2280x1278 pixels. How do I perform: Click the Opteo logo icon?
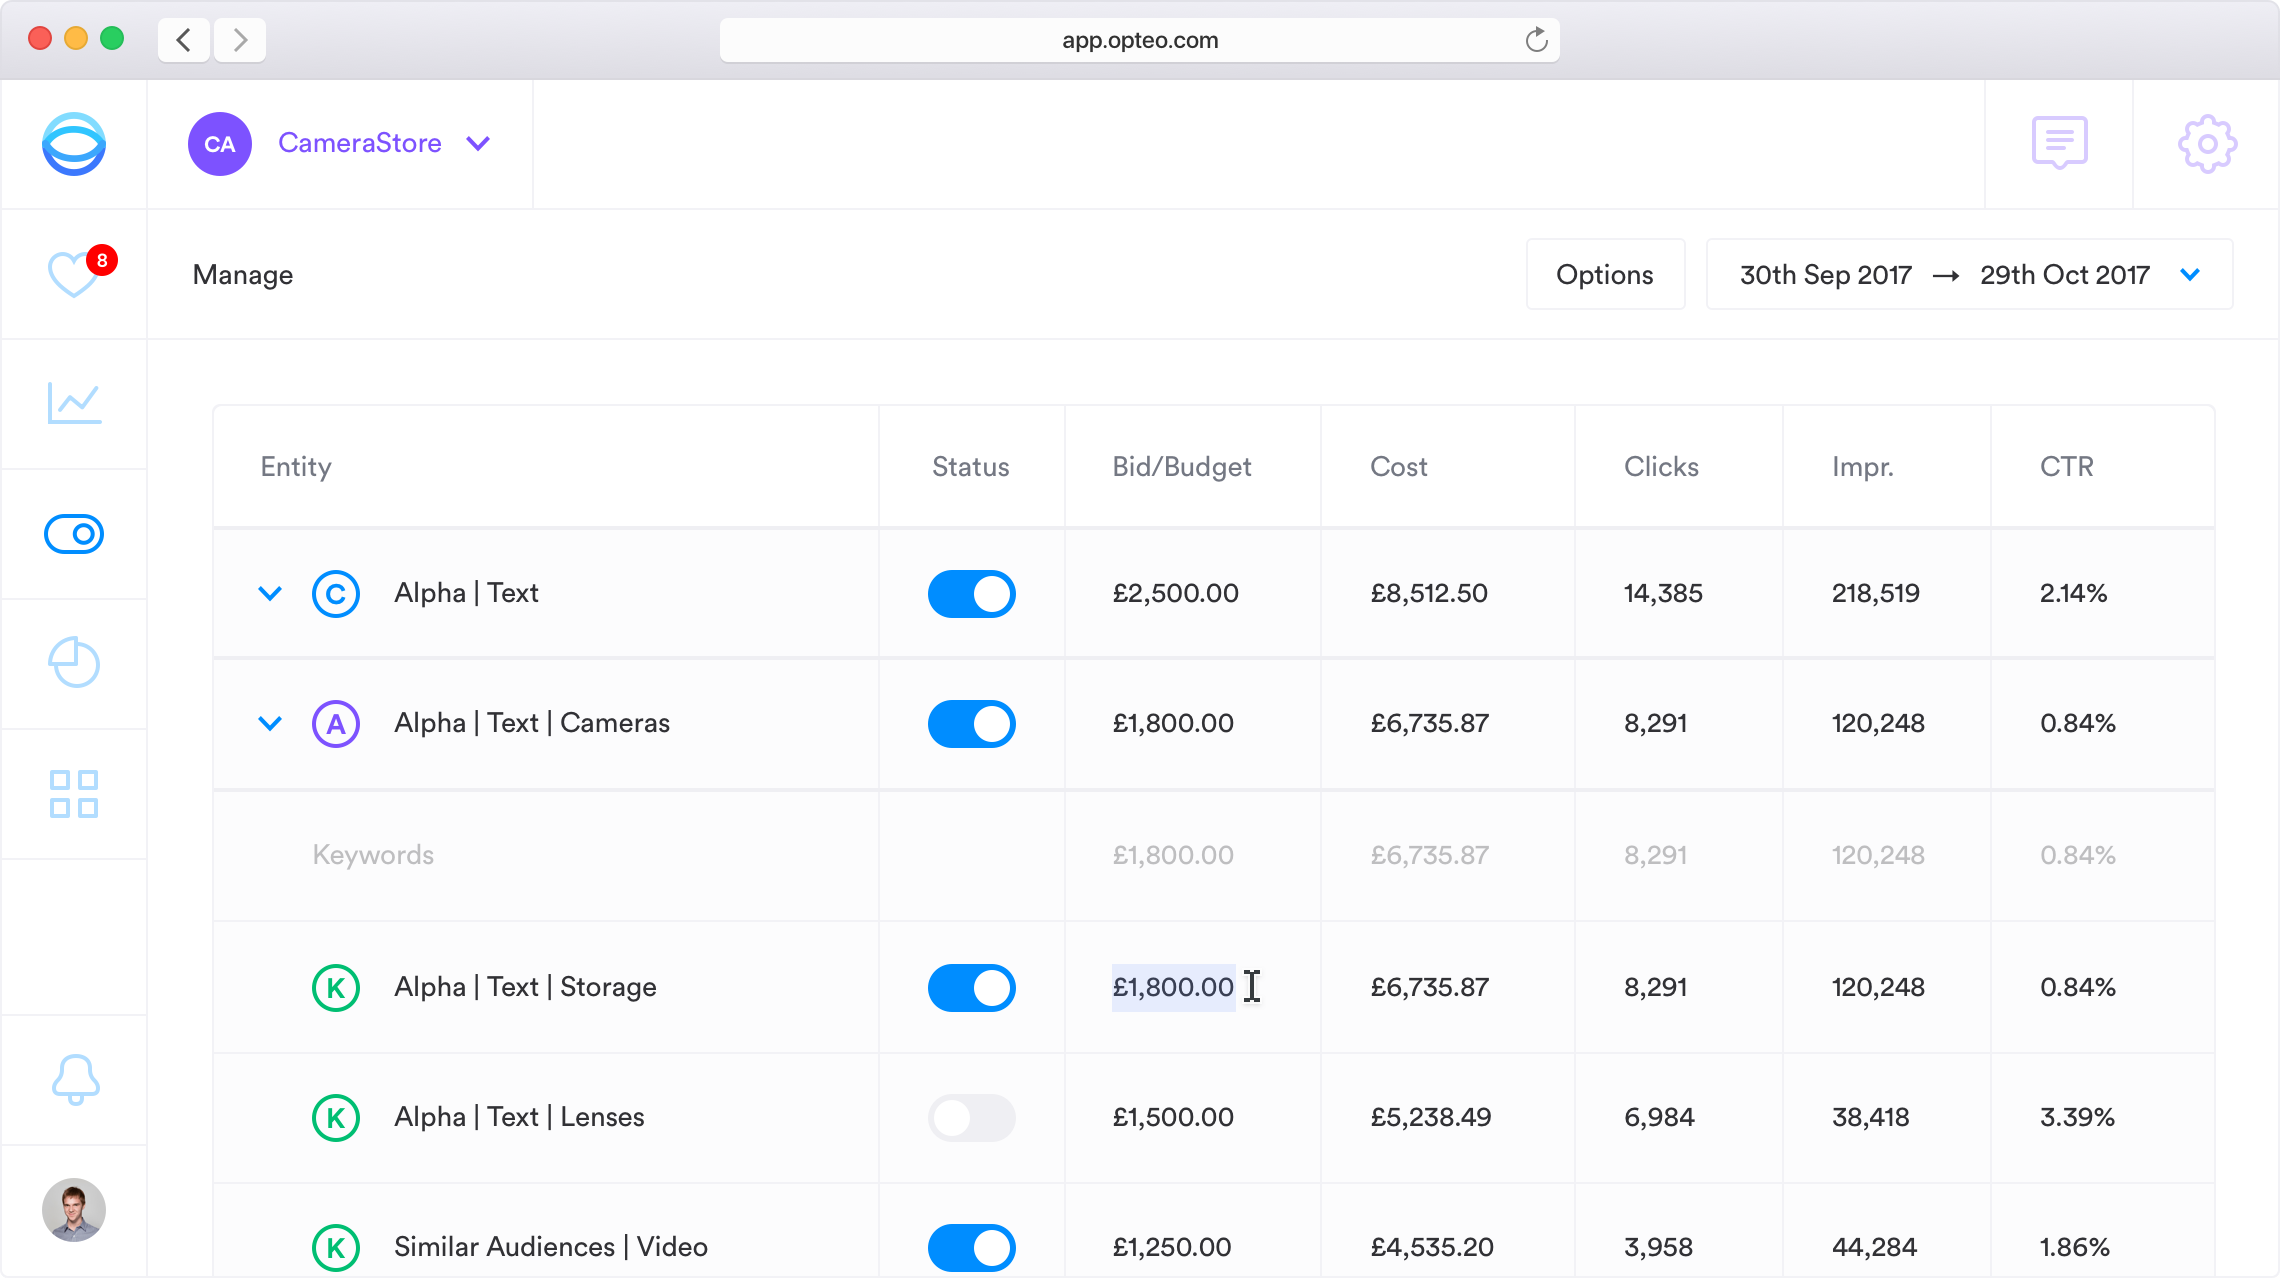tap(74, 144)
